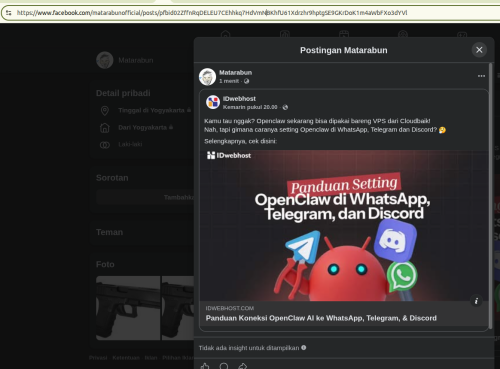Click the 'Tidak ada insight untuk ditampilkan' text

point(249,348)
